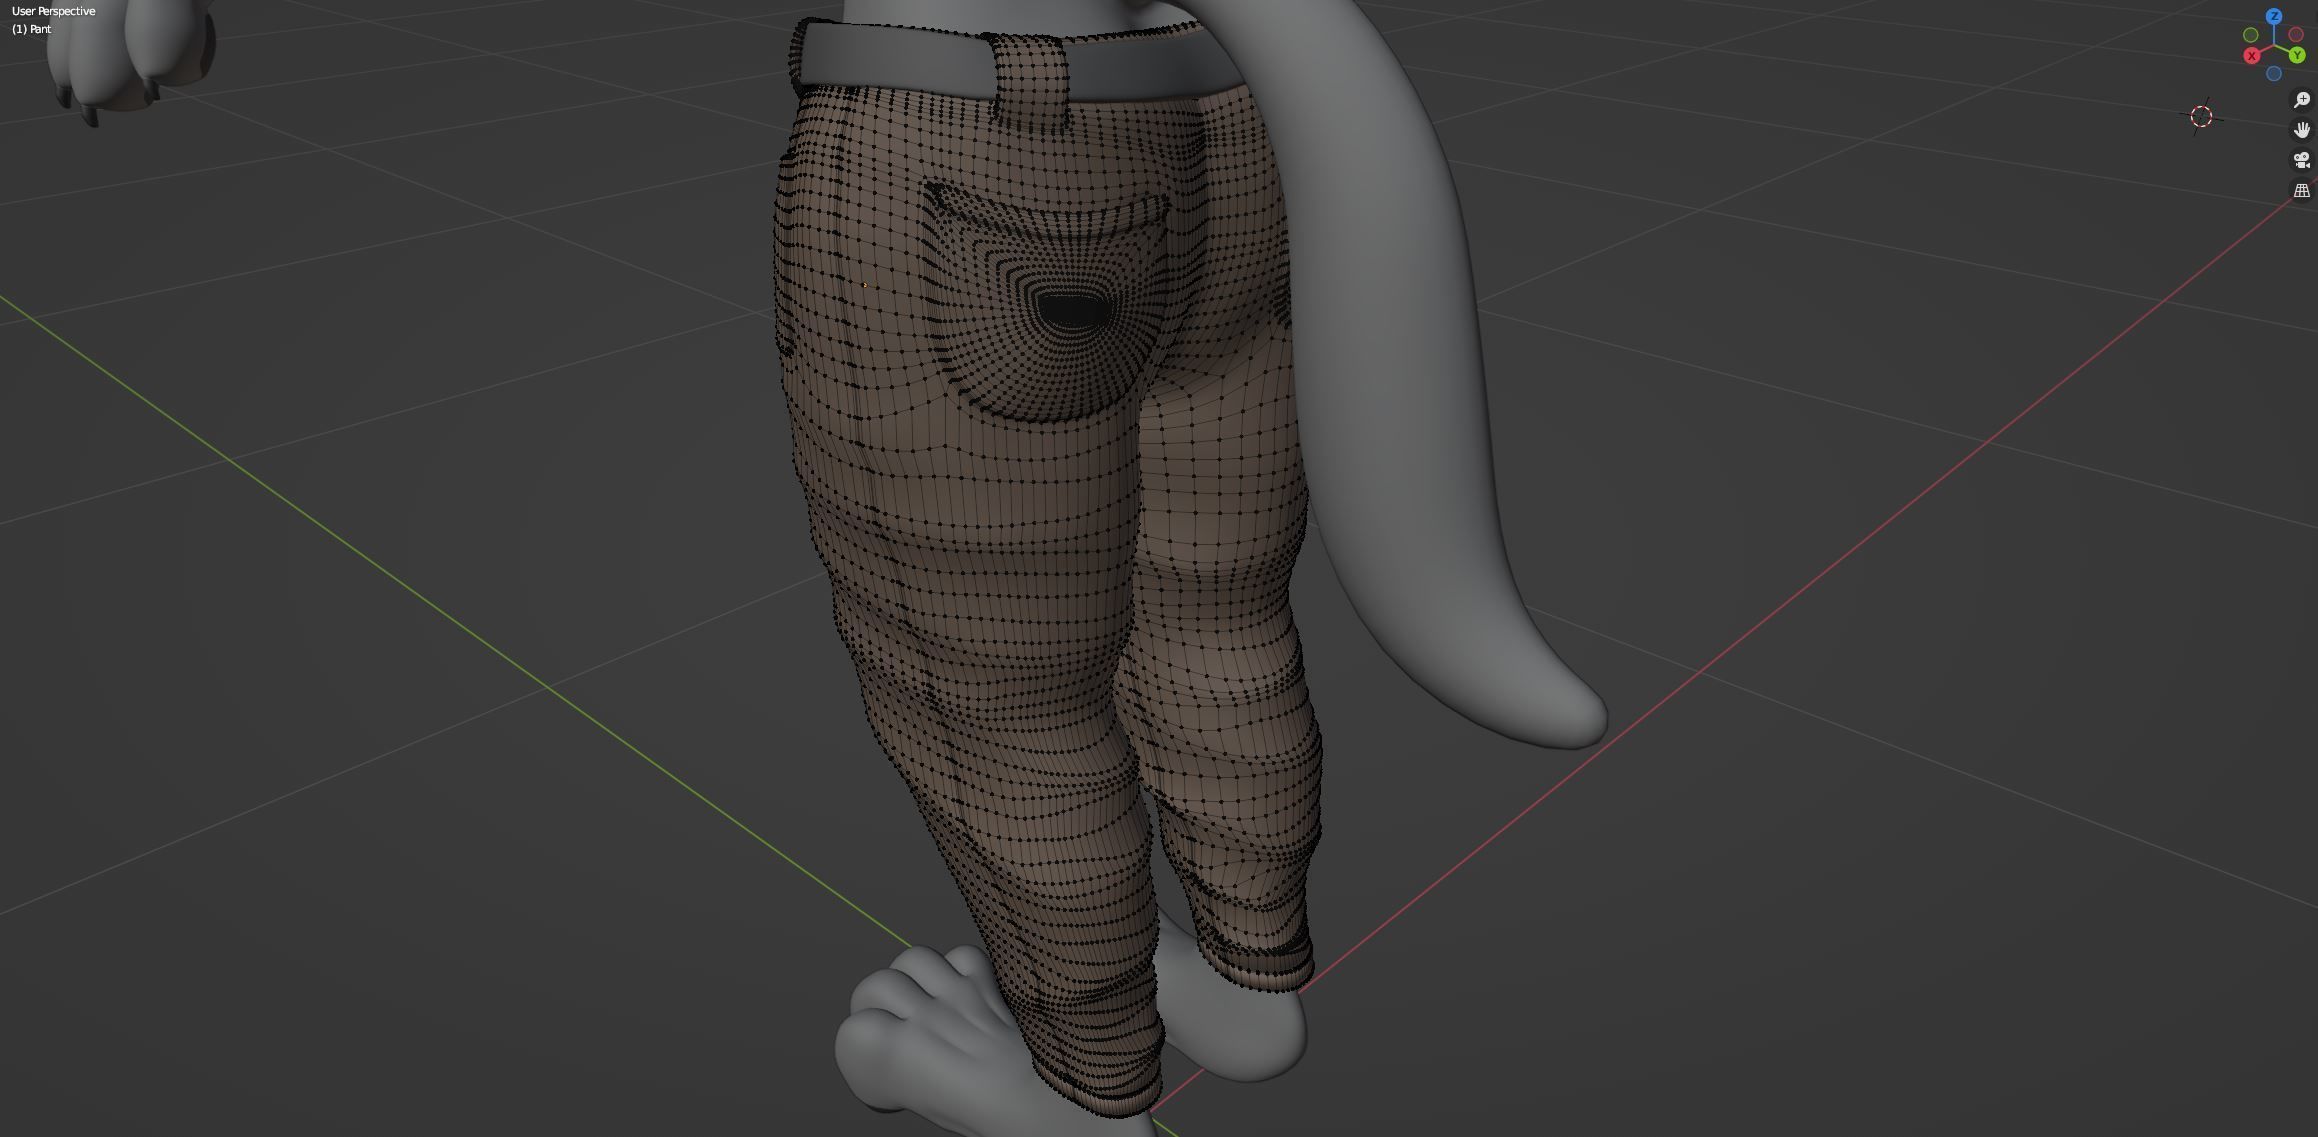Viewport: 2318px width, 1137px height.
Task: Snap view to the Z axis gizmo
Action: (x=2274, y=17)
